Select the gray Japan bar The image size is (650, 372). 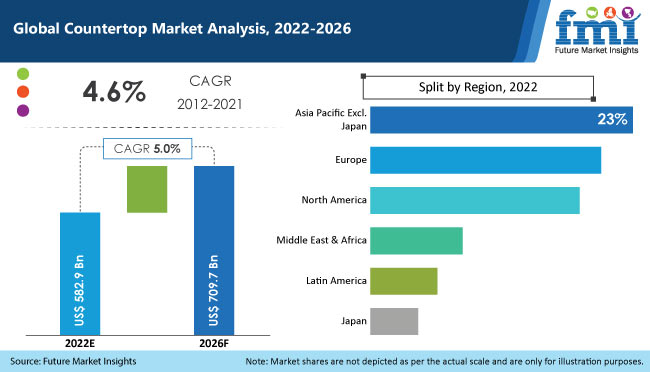coord(394,321)
